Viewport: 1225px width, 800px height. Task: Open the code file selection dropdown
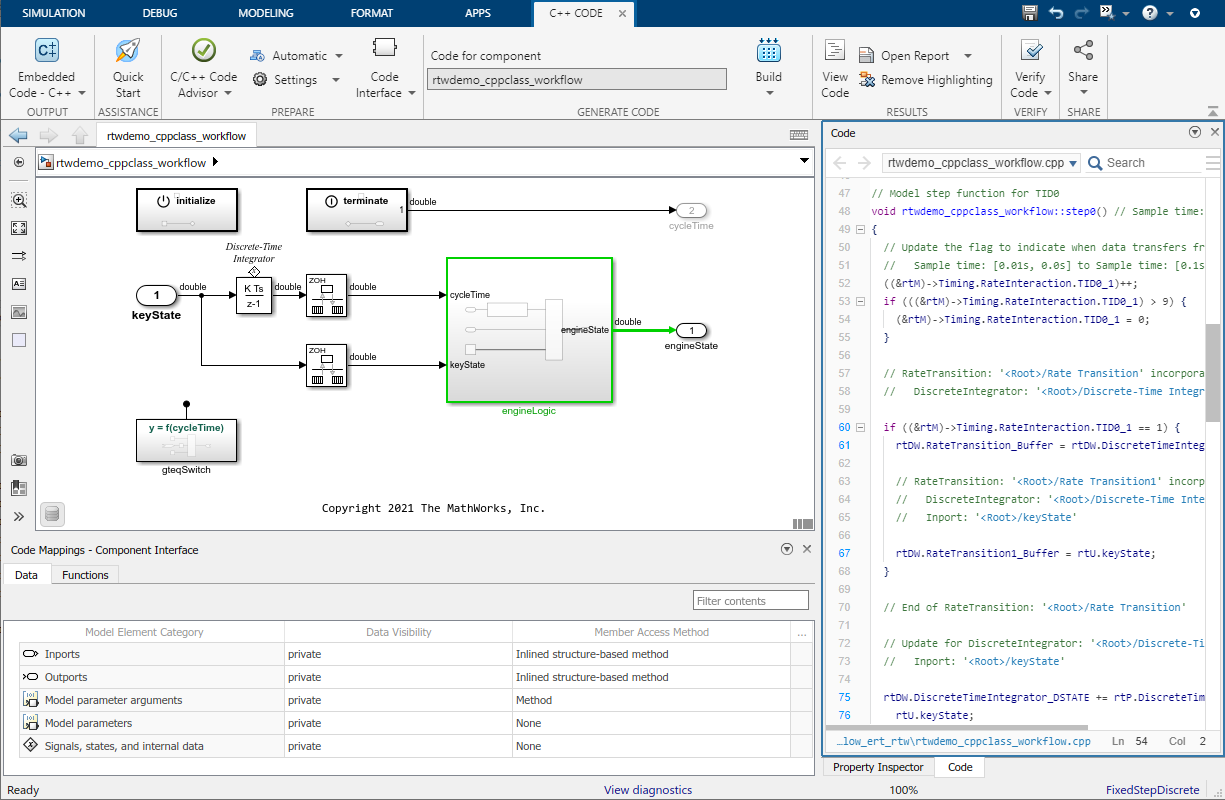click(x=1073, y=163)
